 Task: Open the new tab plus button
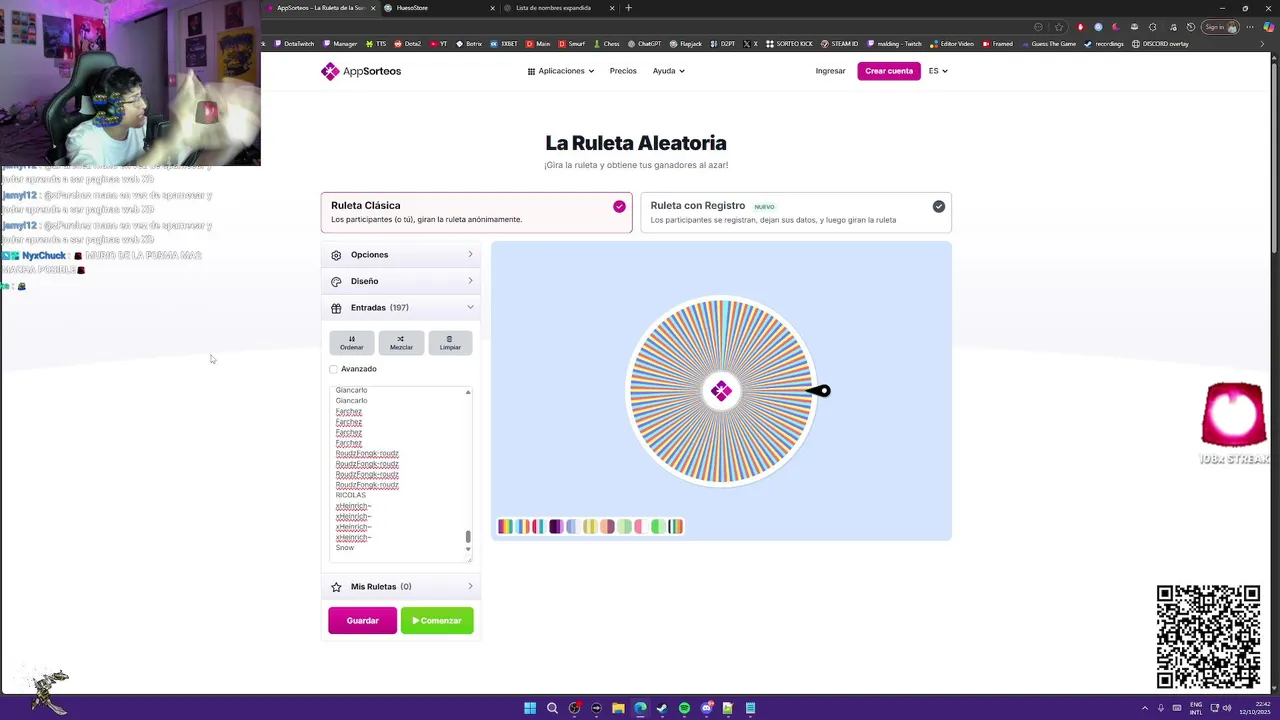tap(628, 8)
